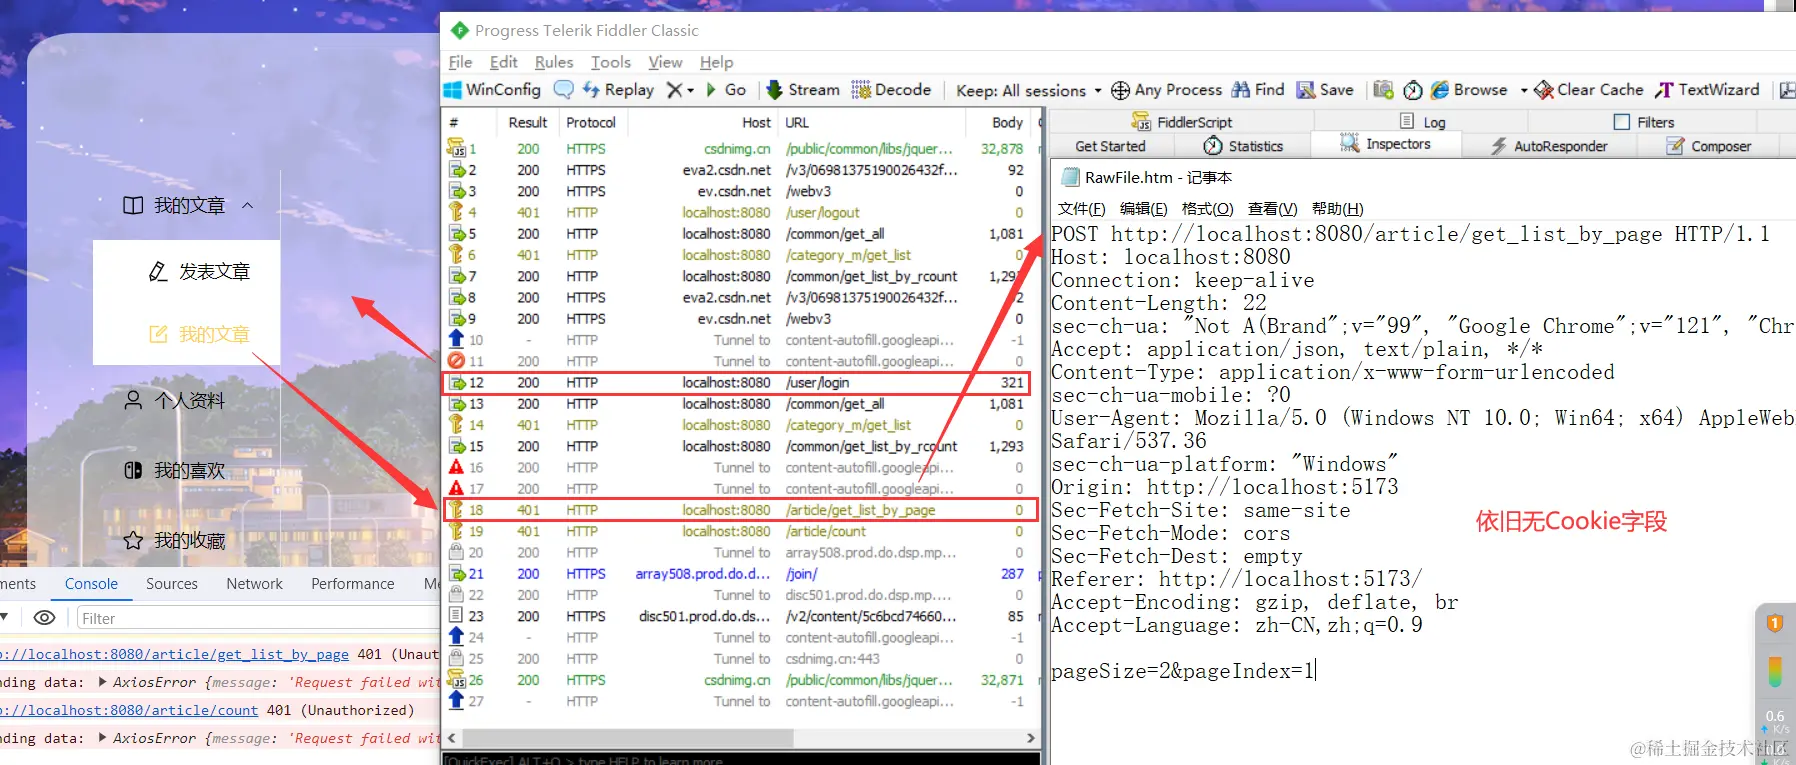Switch to the Filters tab

point(1644,122)
